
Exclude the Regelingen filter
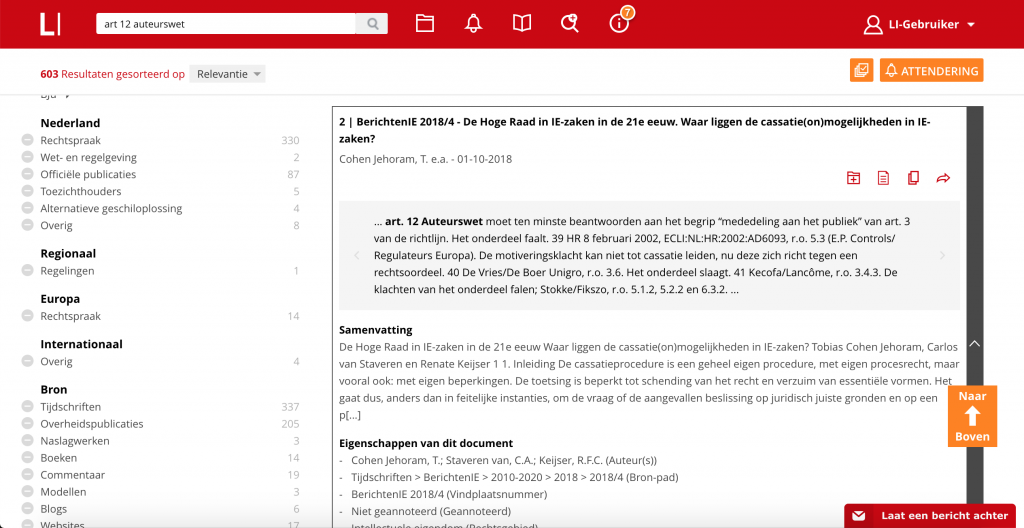(x=27, y=271)
